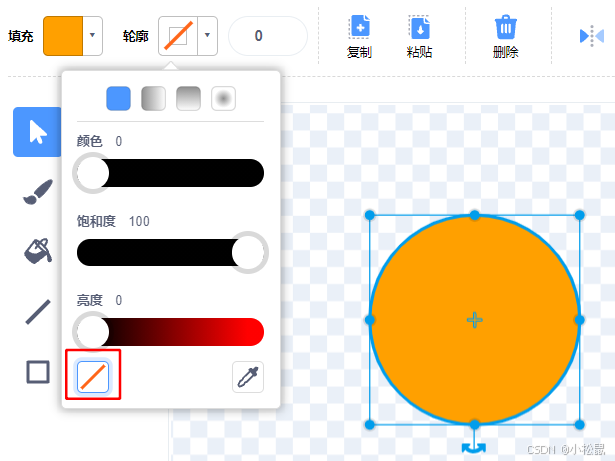Click the circle's center crosshair
This screenshot has height=461, width=615.
pyautogui.click(x=475, y=320)
